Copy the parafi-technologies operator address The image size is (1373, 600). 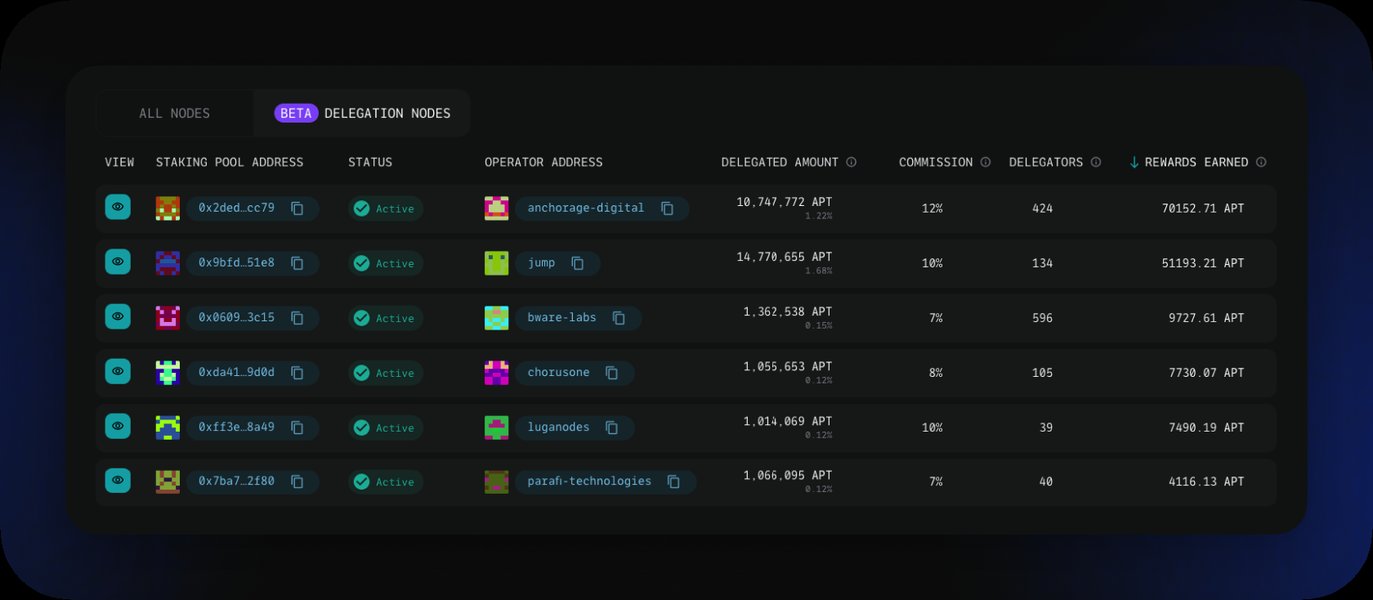point(674,482)
